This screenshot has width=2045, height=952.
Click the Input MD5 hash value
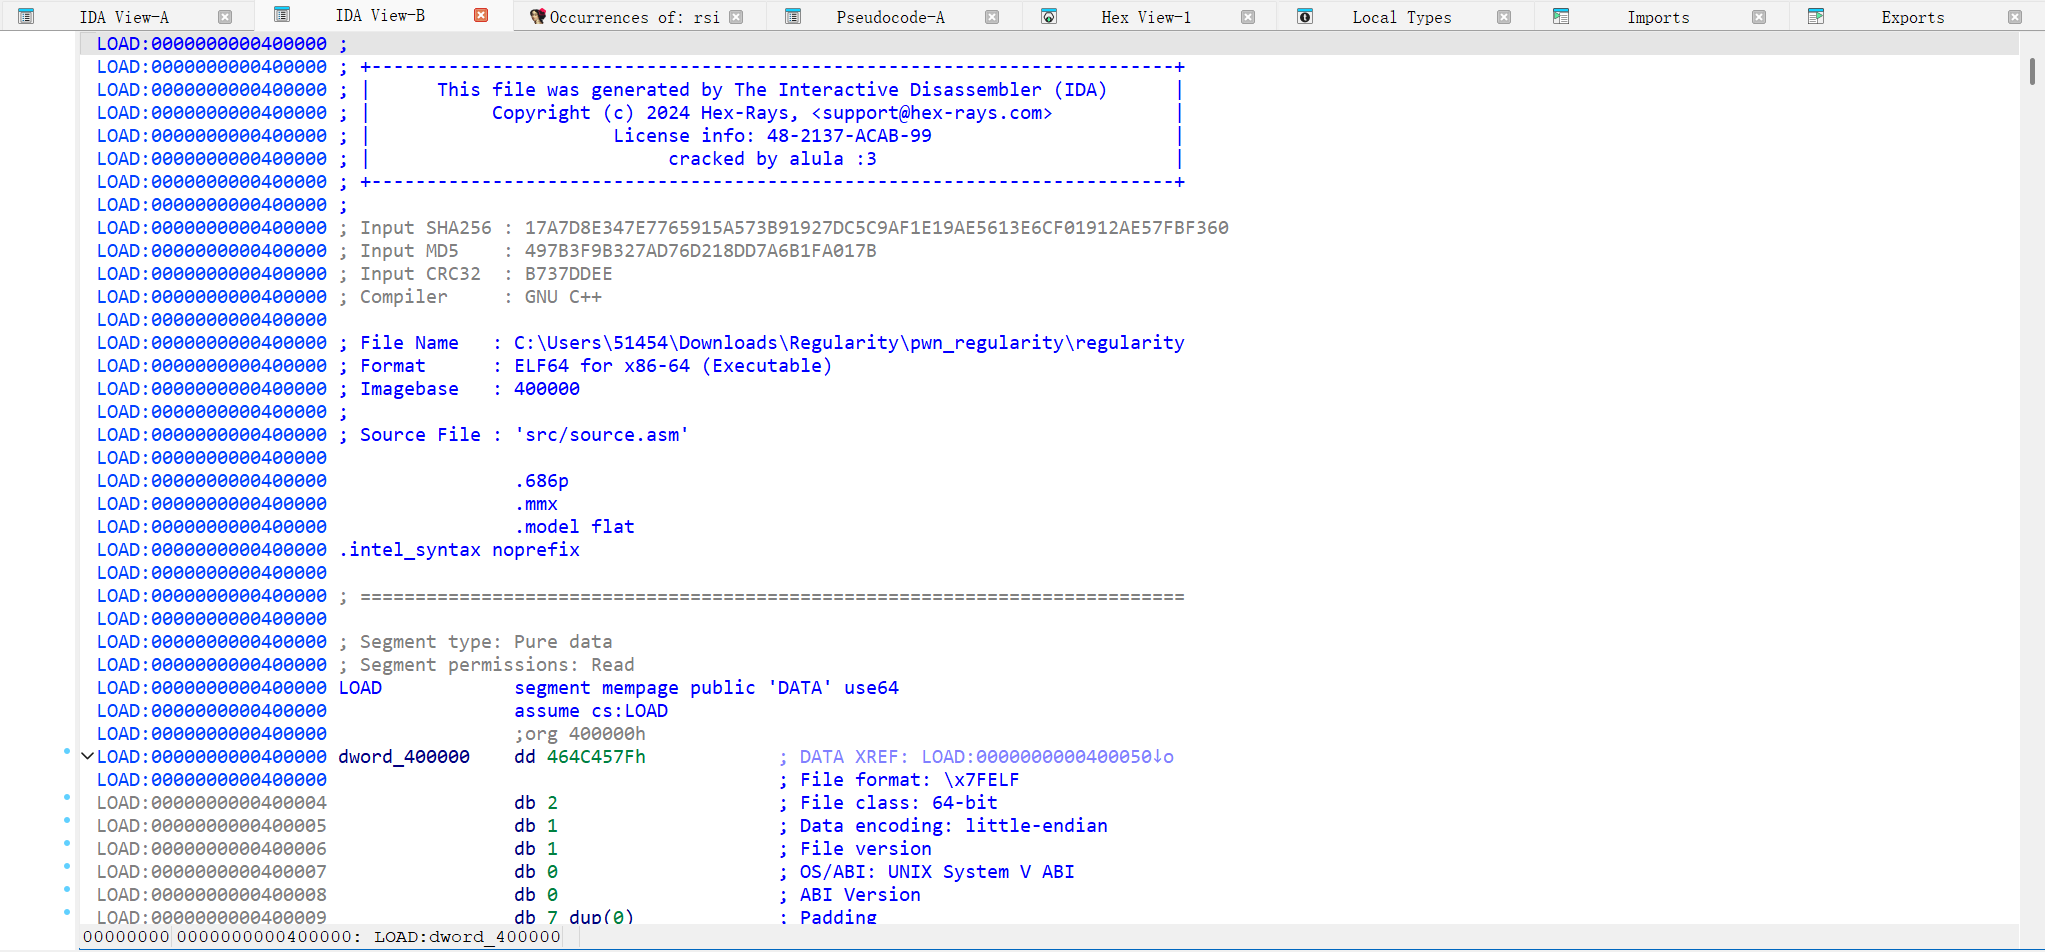tap(700, 251)
